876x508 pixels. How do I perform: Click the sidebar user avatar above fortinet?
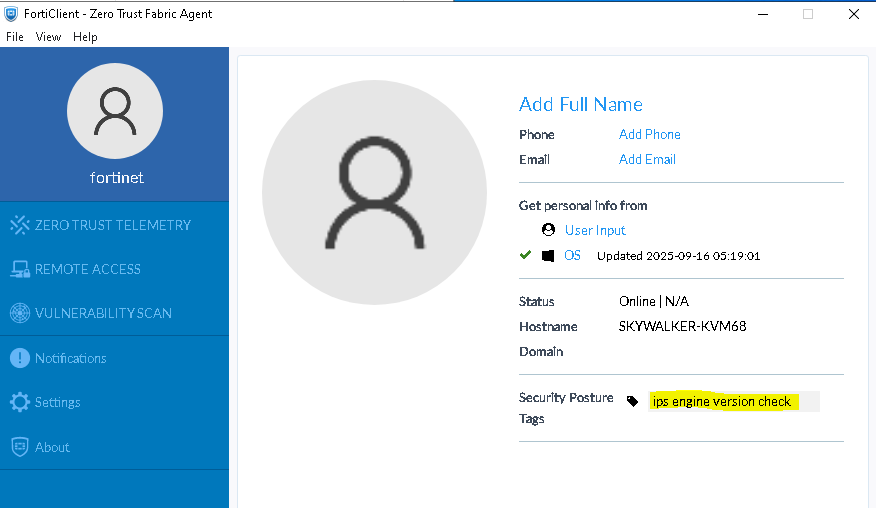point(115,111)
